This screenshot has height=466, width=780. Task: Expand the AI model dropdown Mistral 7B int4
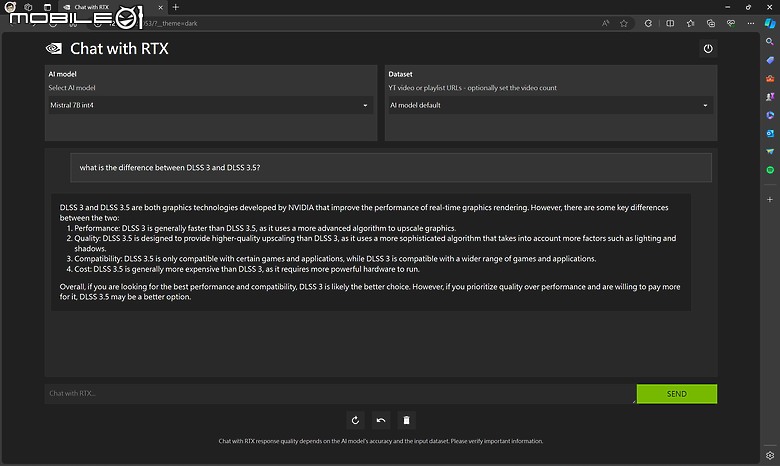(x=210, y=105)
